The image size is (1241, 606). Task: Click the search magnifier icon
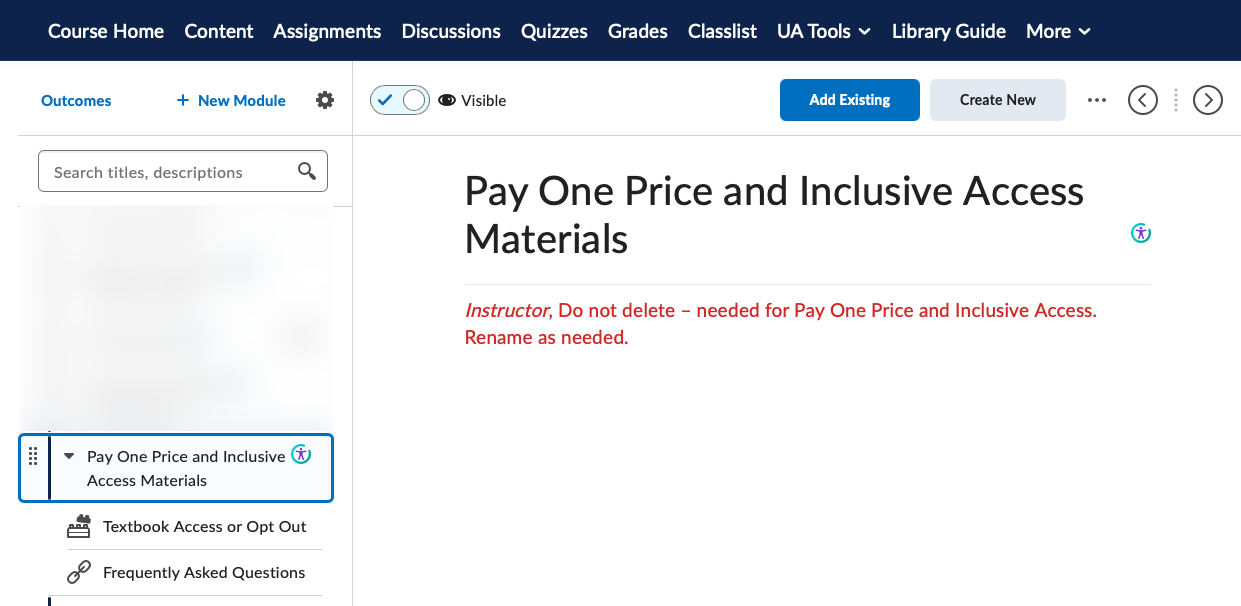[x=308, y=171]
